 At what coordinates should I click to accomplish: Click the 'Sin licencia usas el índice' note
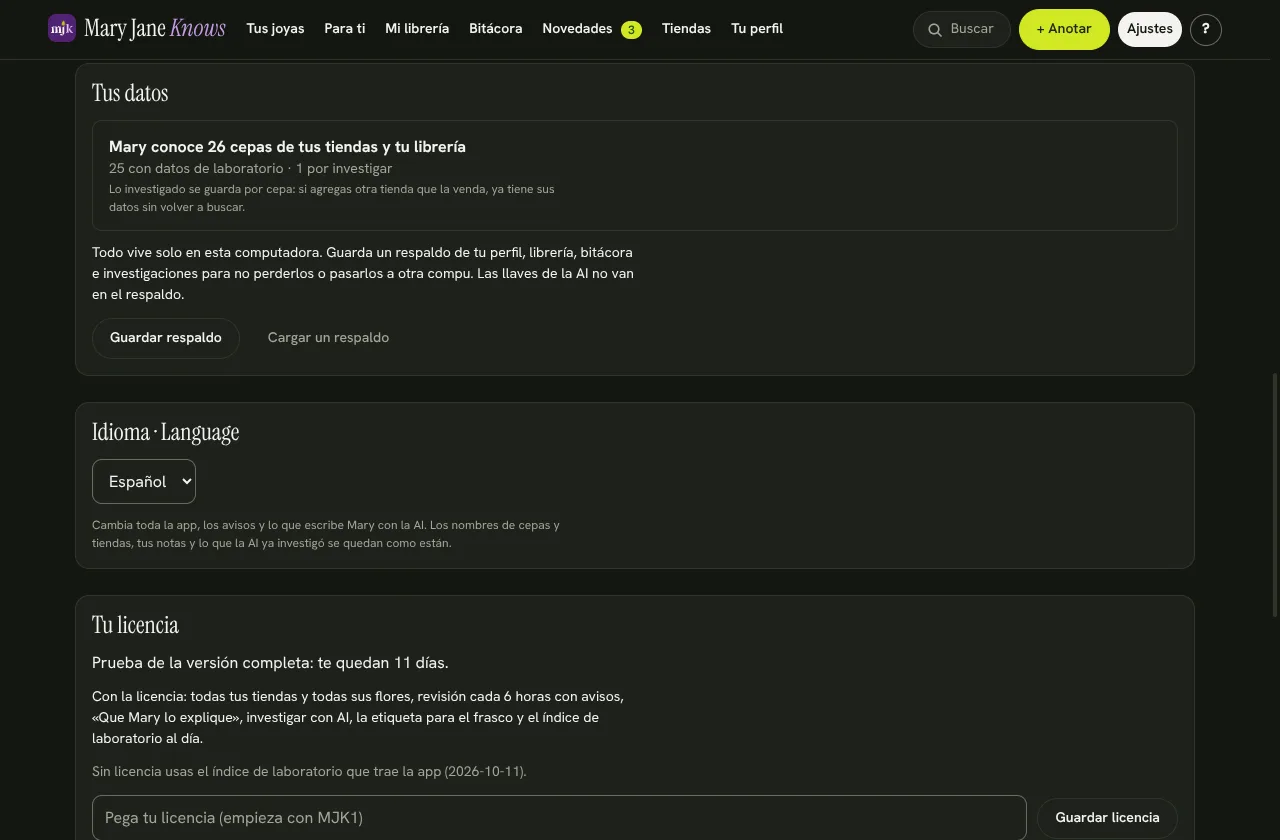click(x=309, y=772)
